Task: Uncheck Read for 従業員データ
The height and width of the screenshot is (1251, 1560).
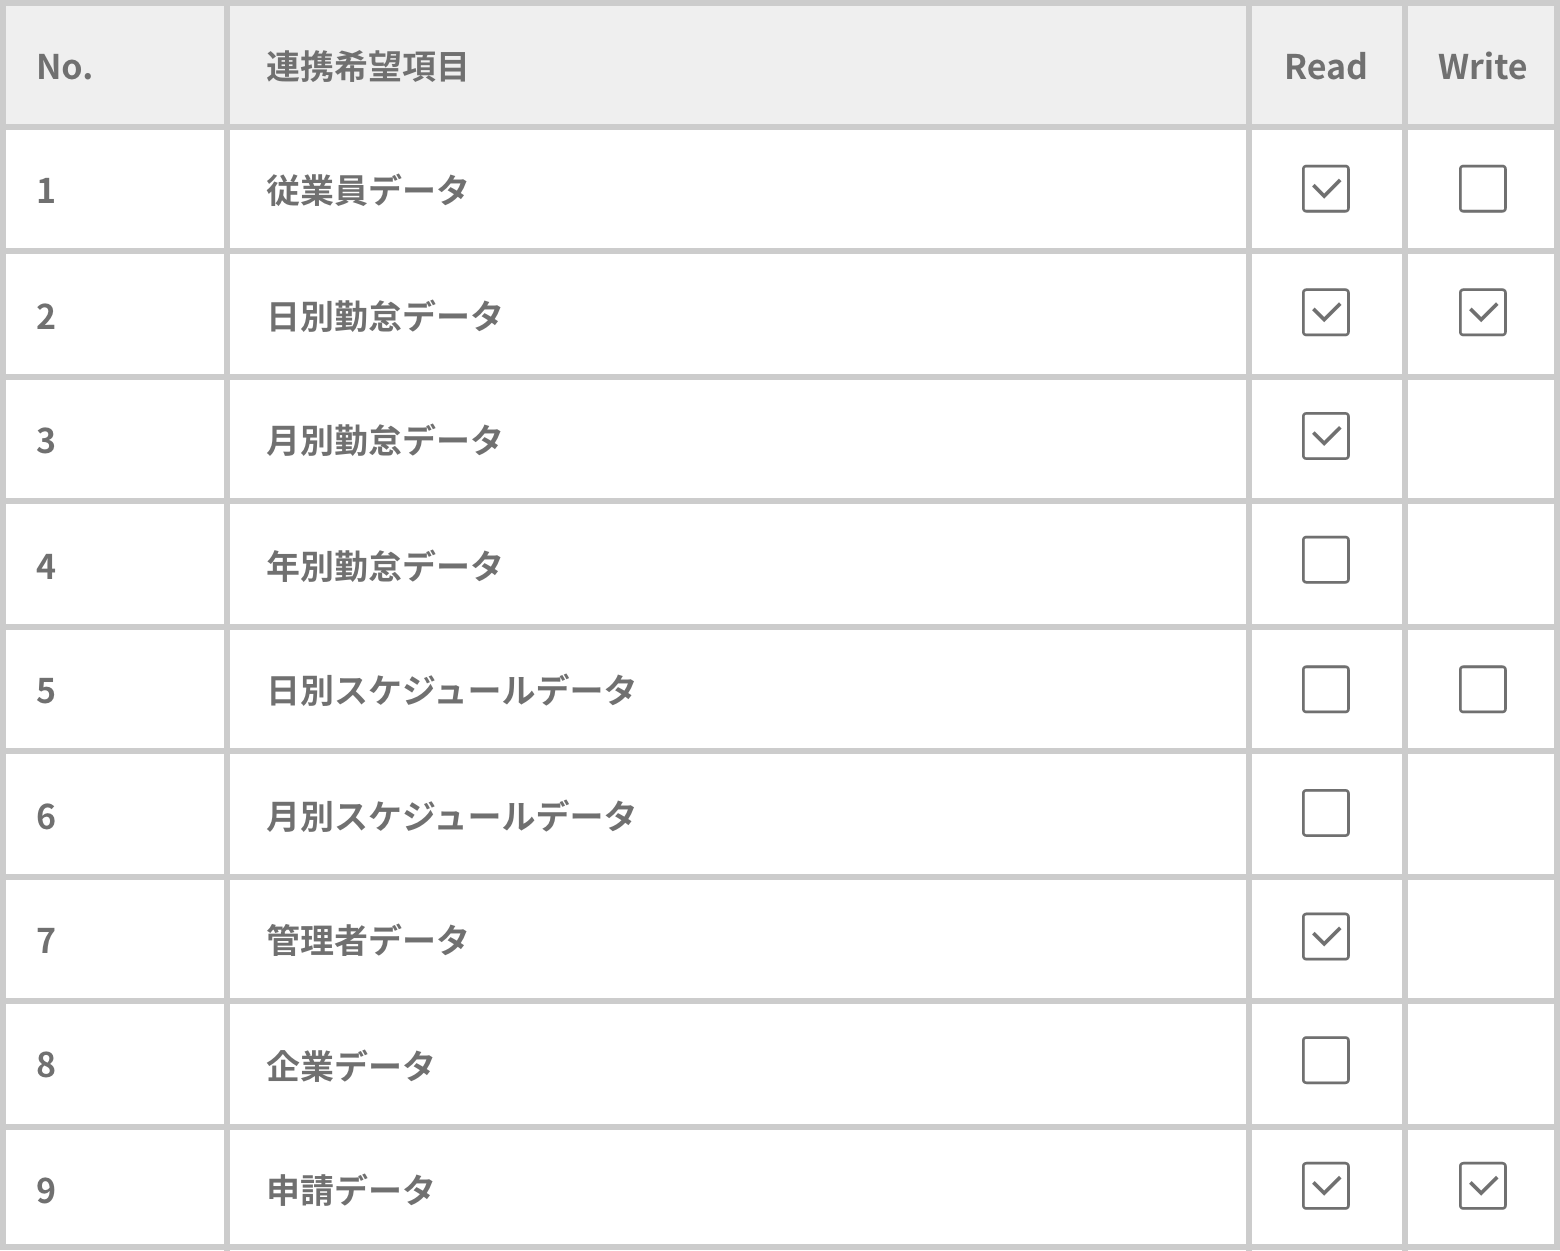Action: (1325, 189)
